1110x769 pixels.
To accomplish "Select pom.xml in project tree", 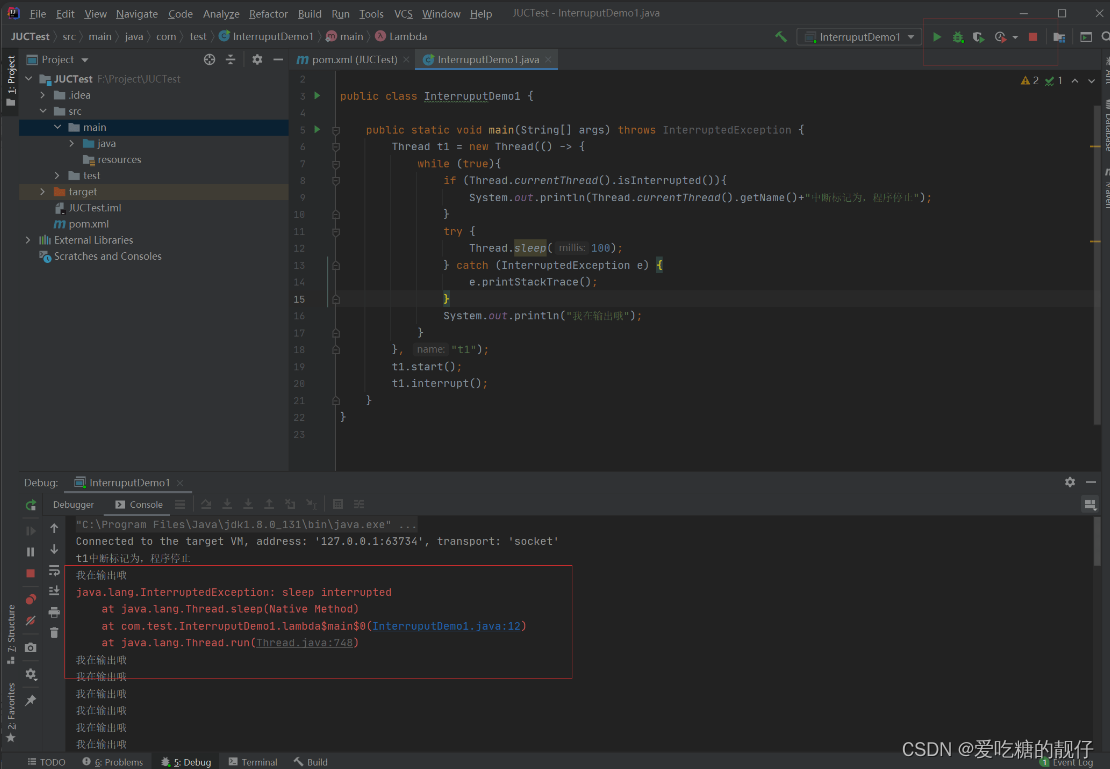I will 88,224.
